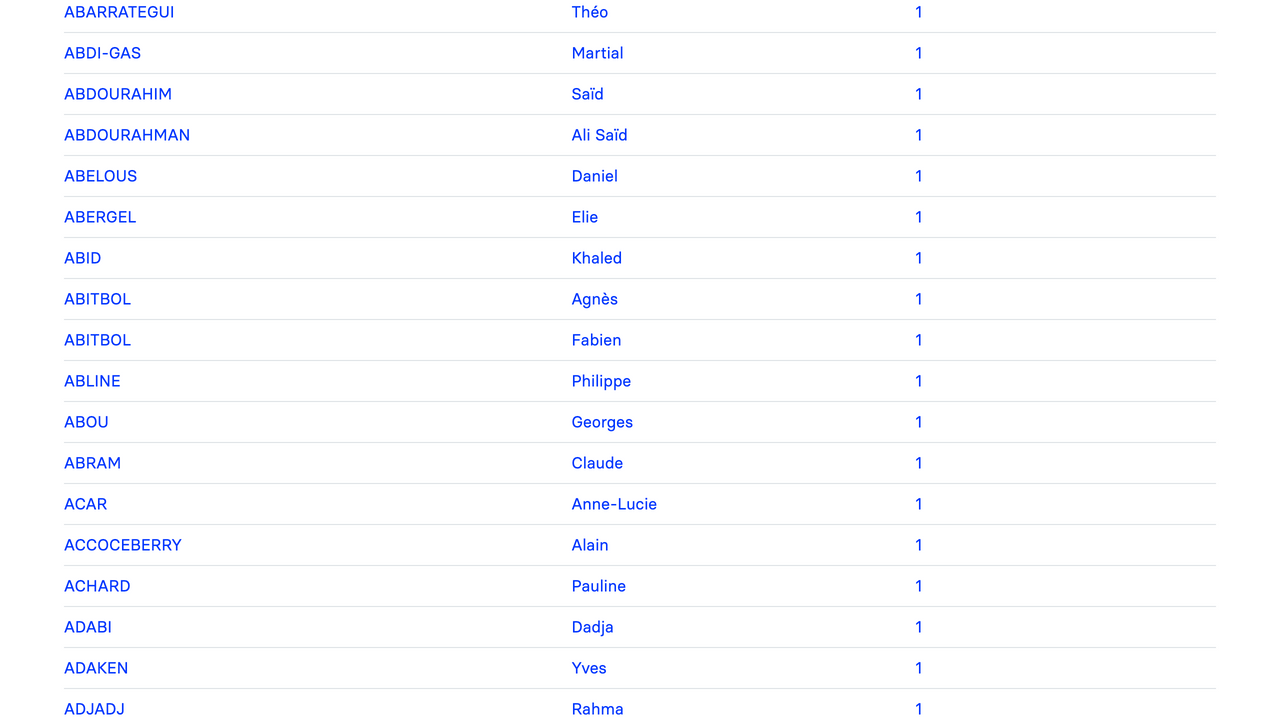The height and width of the screenshot is (720, 1280).
Task: Open the ABDOURAHMAN surname link
Action: [x=127, y=135]
